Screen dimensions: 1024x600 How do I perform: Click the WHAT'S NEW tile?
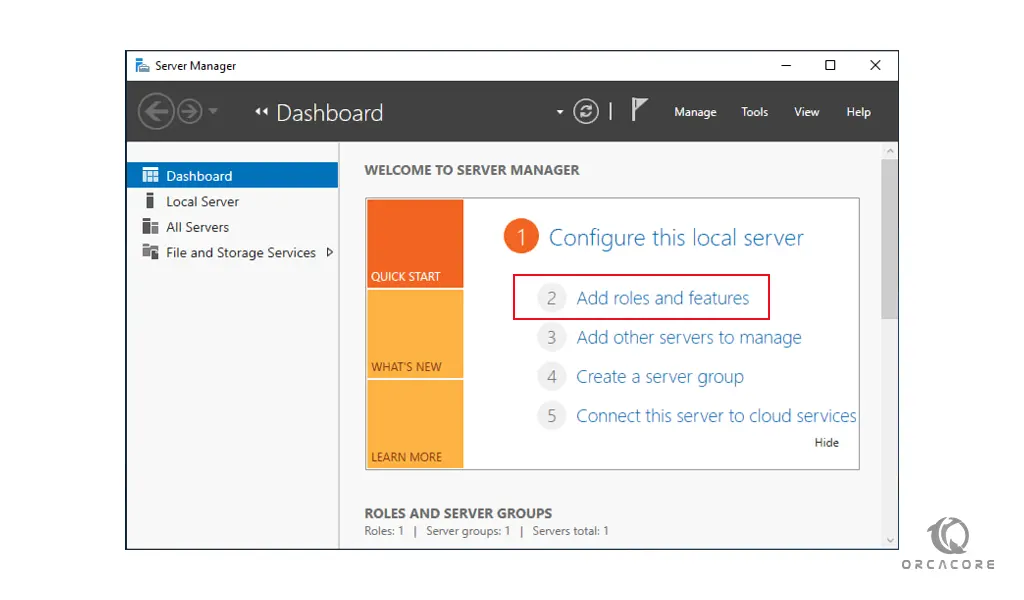point(415,334)
